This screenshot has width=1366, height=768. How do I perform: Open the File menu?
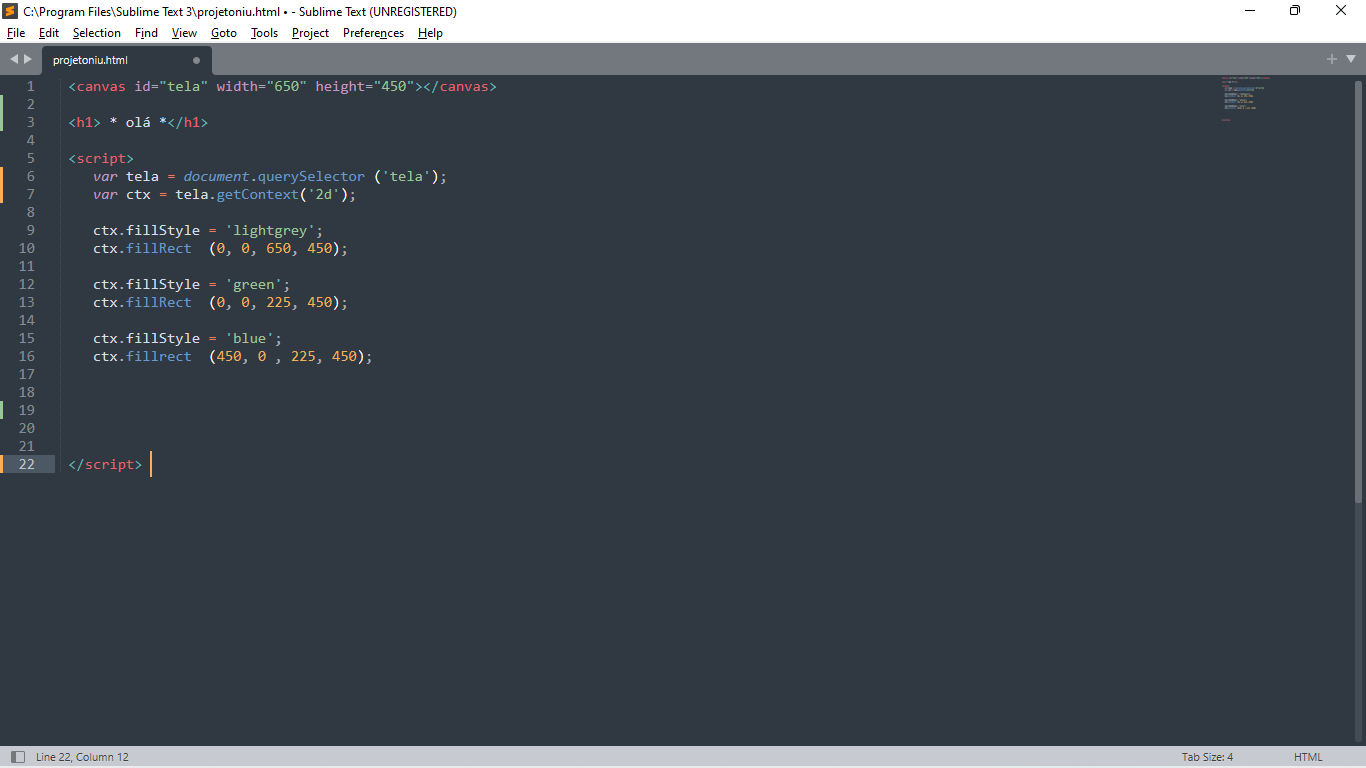pyautogui.click(x=16, y=33)
